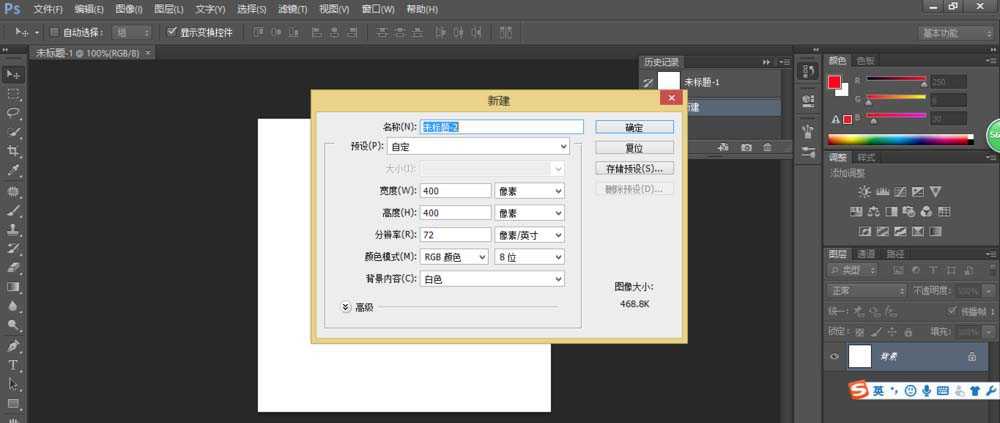Click the red foreground color swatch
Screen dimensions: 1000x423
834,82
